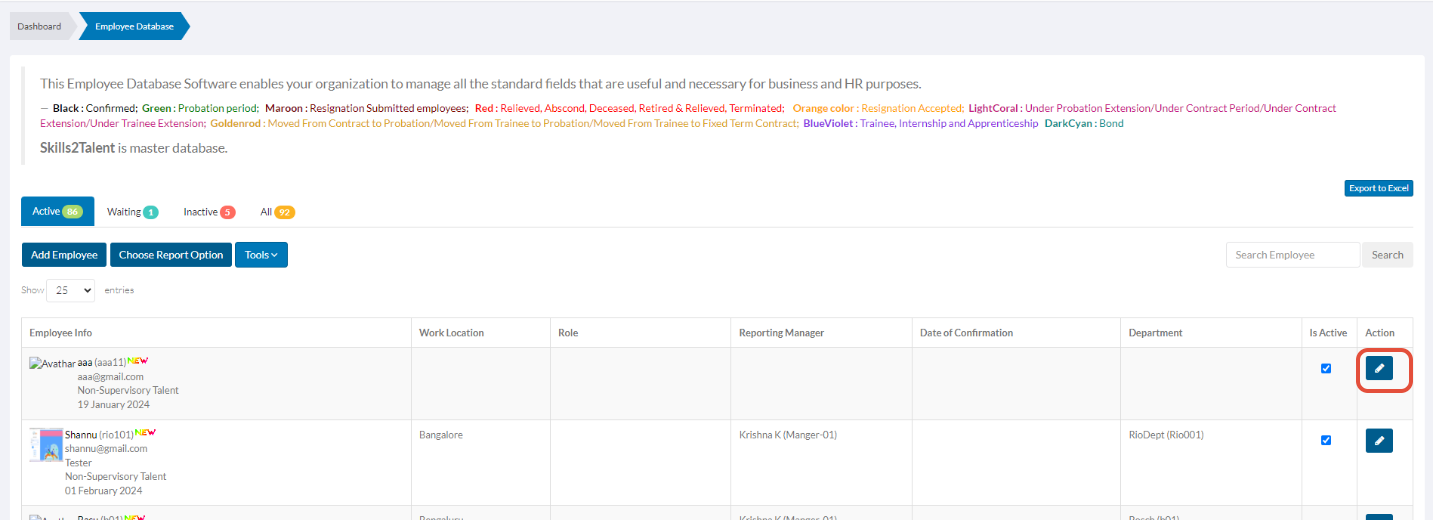The height and width of the screenshot is (520, 1433).
Task: Switch to the Waiting tab
Action: click(x=132, y=212)
